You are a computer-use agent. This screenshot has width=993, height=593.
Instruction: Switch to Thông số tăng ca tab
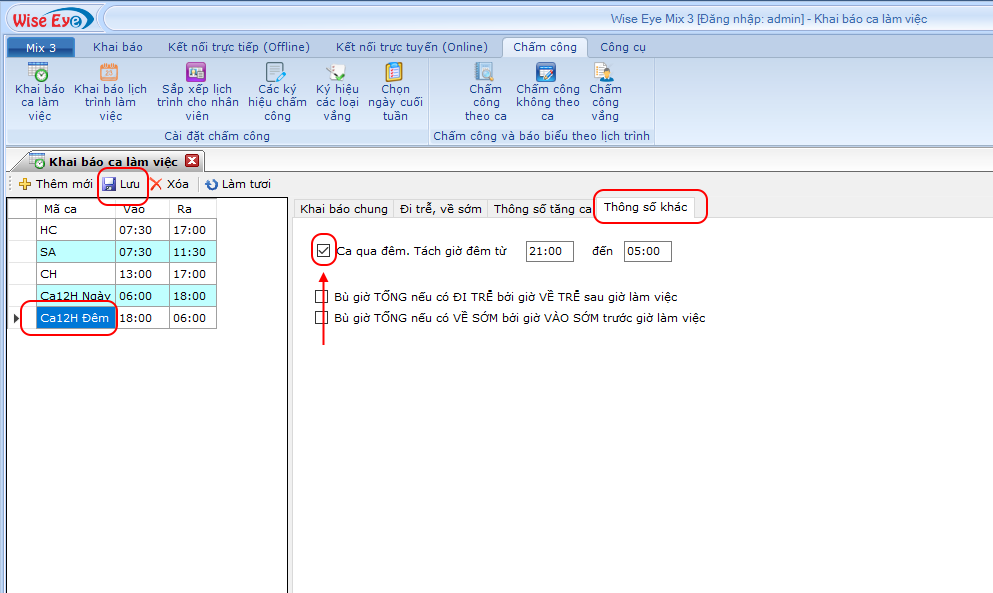click(x=542, y=209)
